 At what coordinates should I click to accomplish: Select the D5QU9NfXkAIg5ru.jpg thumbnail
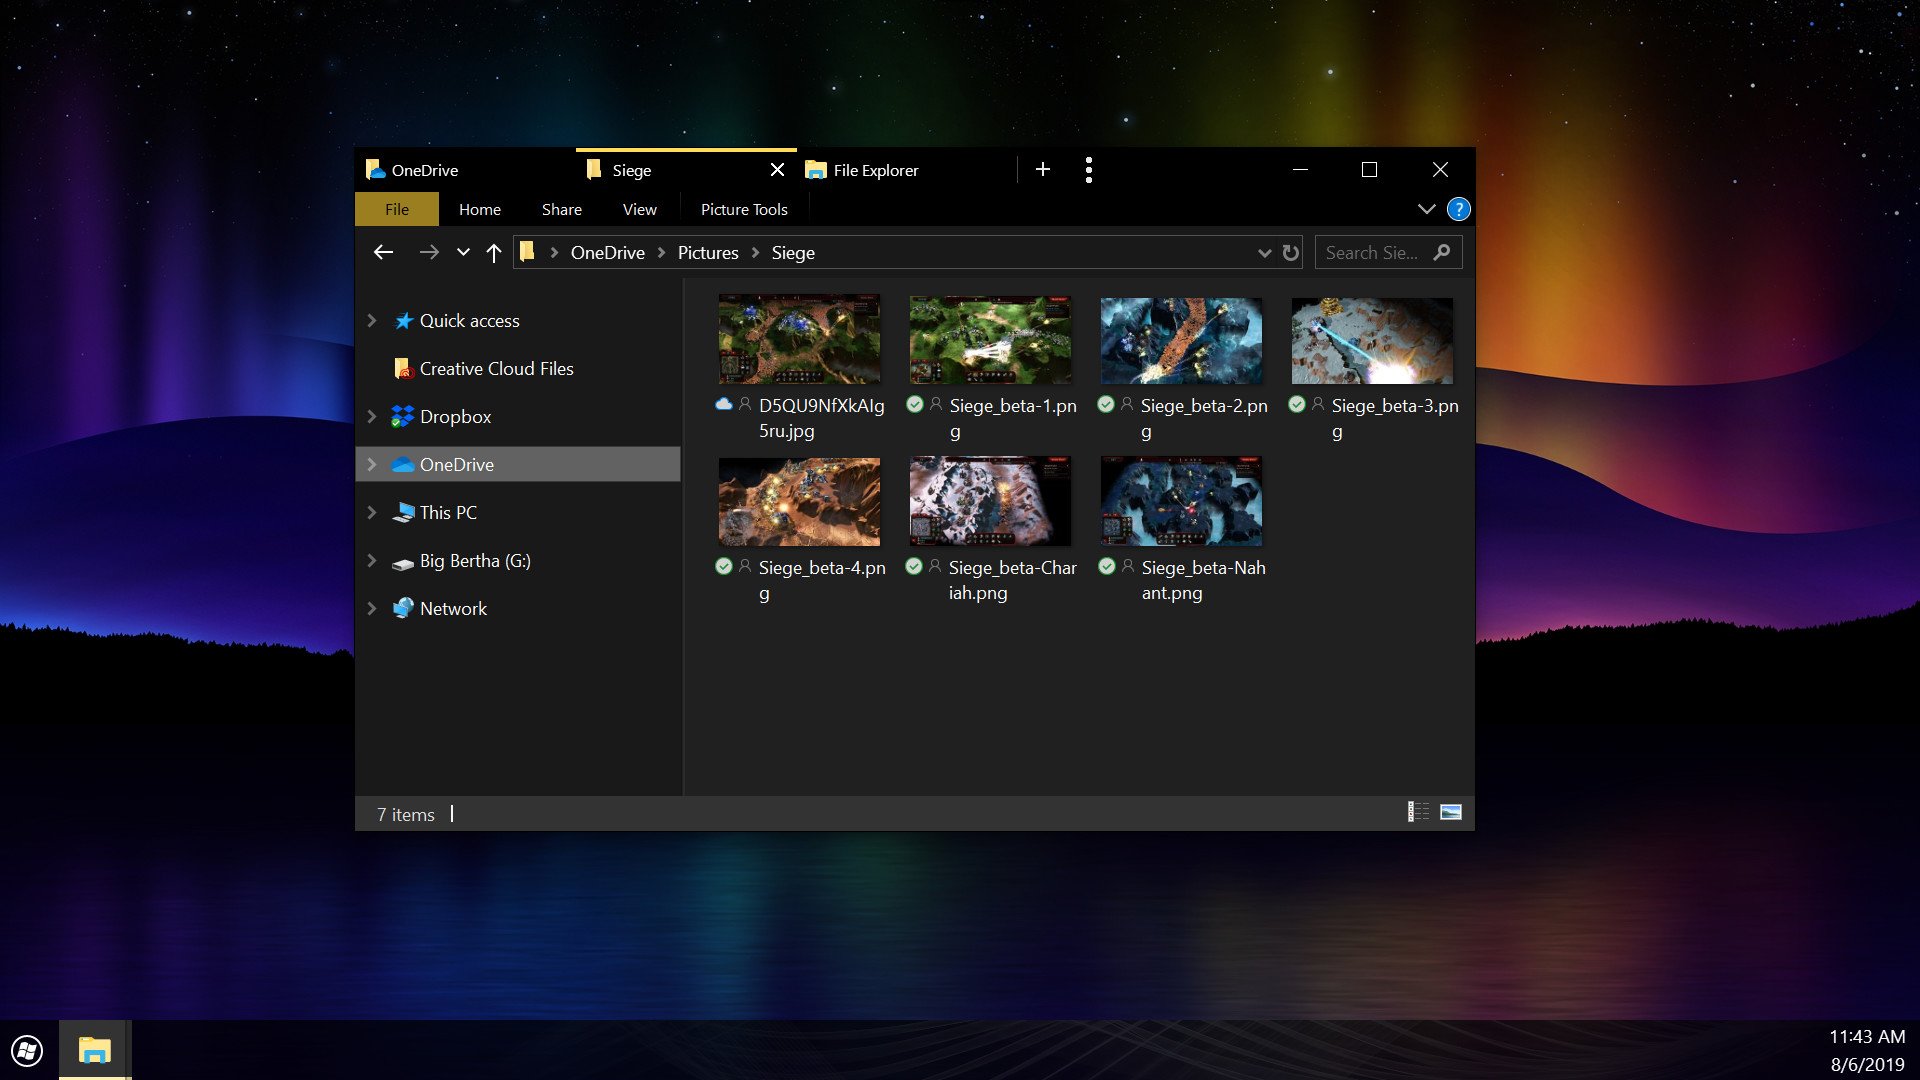(799, 339)
